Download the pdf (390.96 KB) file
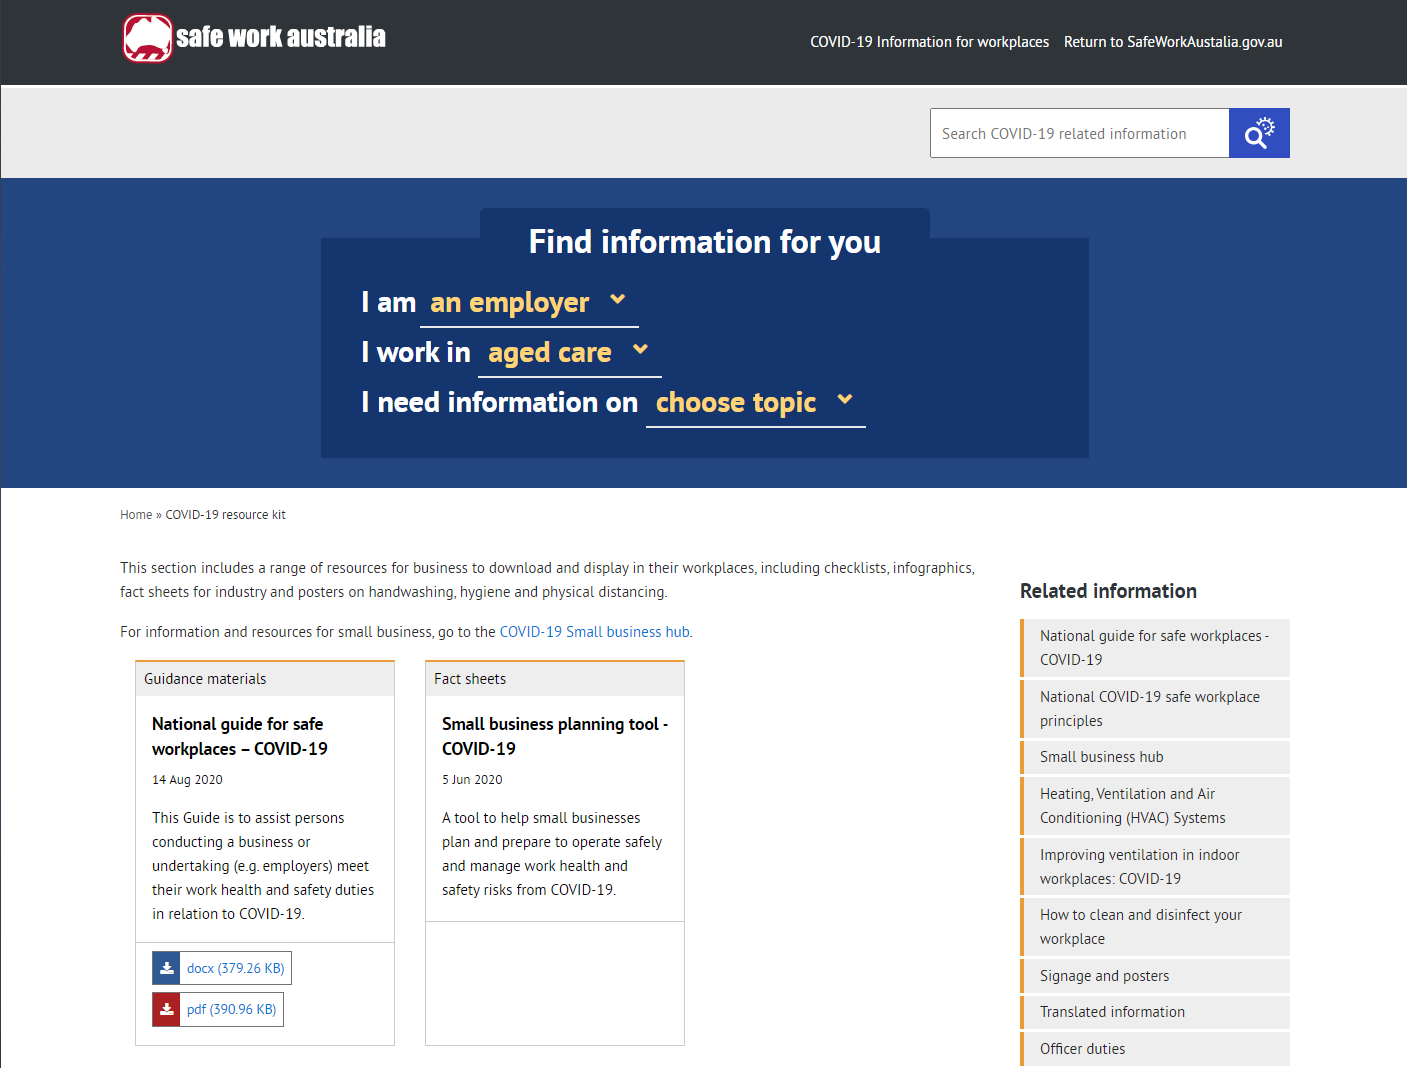The height and width of the screenshot is (1068, 1407). click(x=231, y=1009)
